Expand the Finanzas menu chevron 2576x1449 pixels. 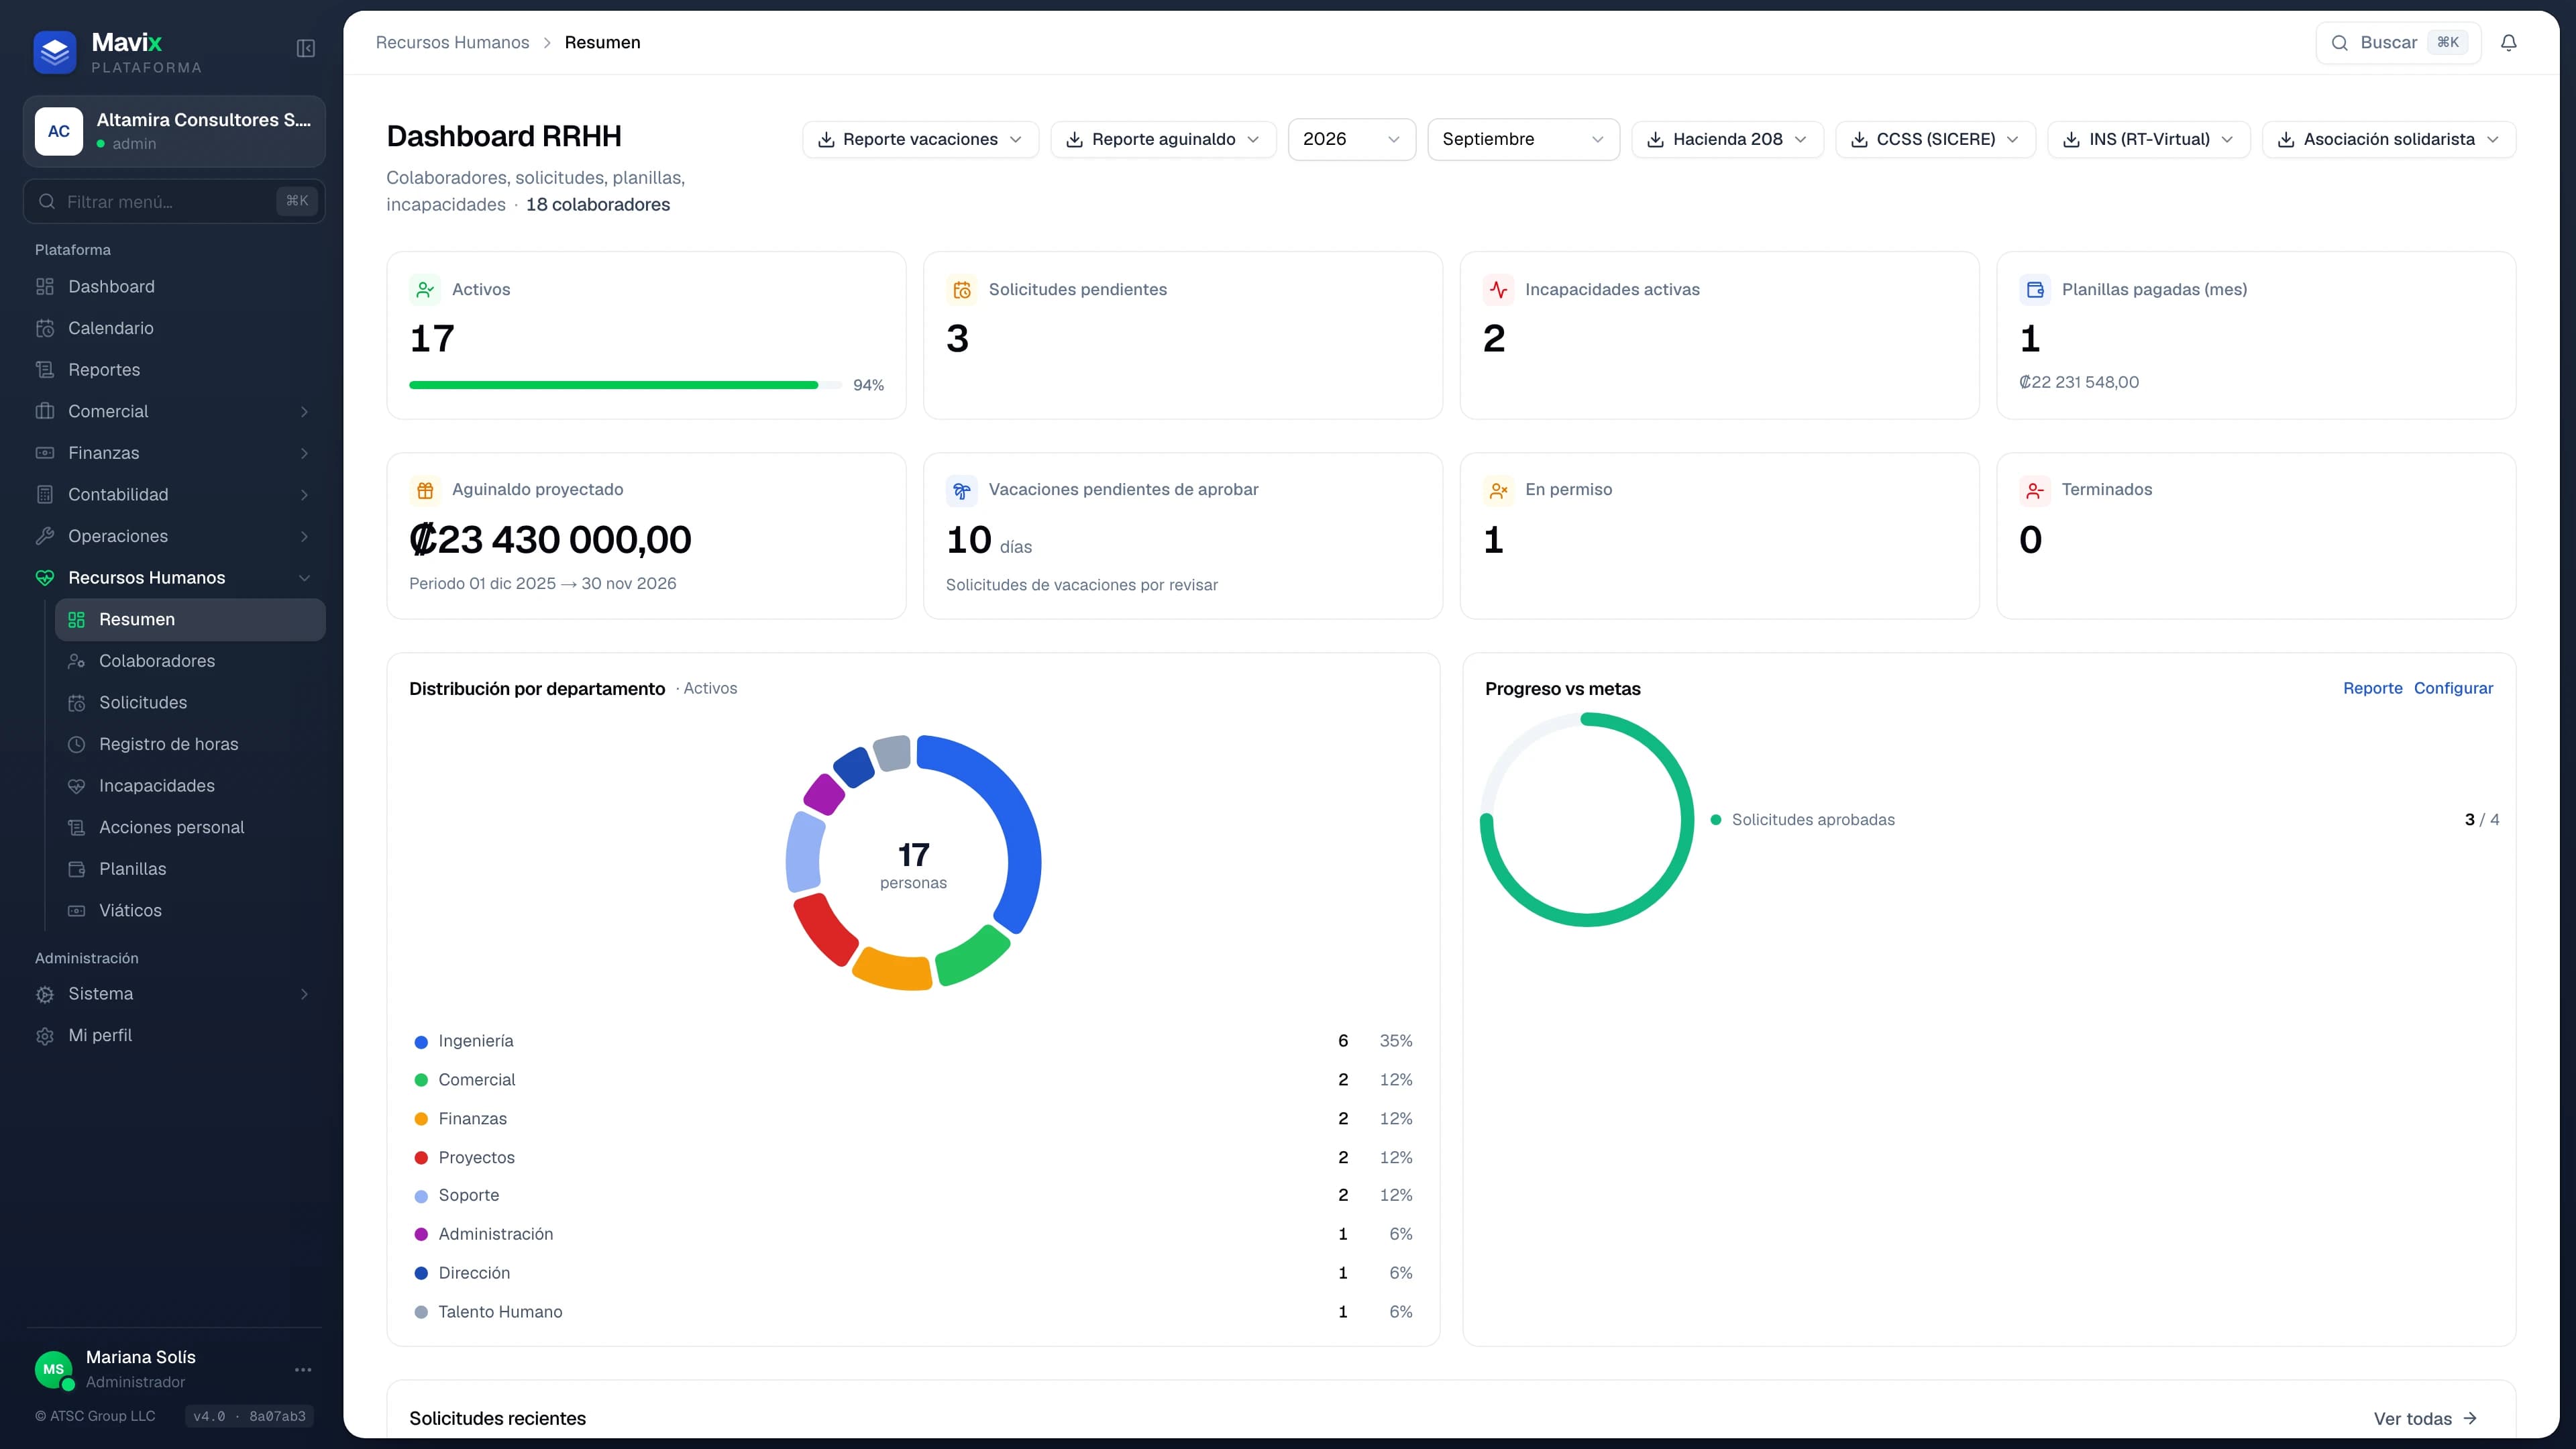(x=304, y=453)
